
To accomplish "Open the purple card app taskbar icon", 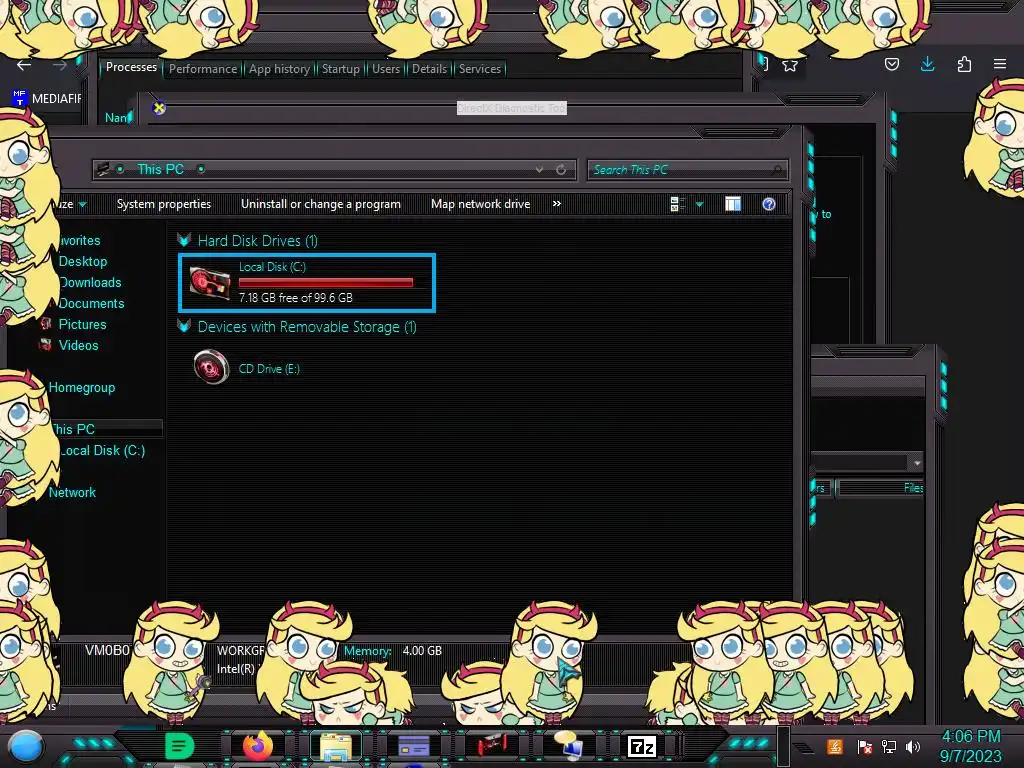I will pyautogui.click(x=413, y=746).
